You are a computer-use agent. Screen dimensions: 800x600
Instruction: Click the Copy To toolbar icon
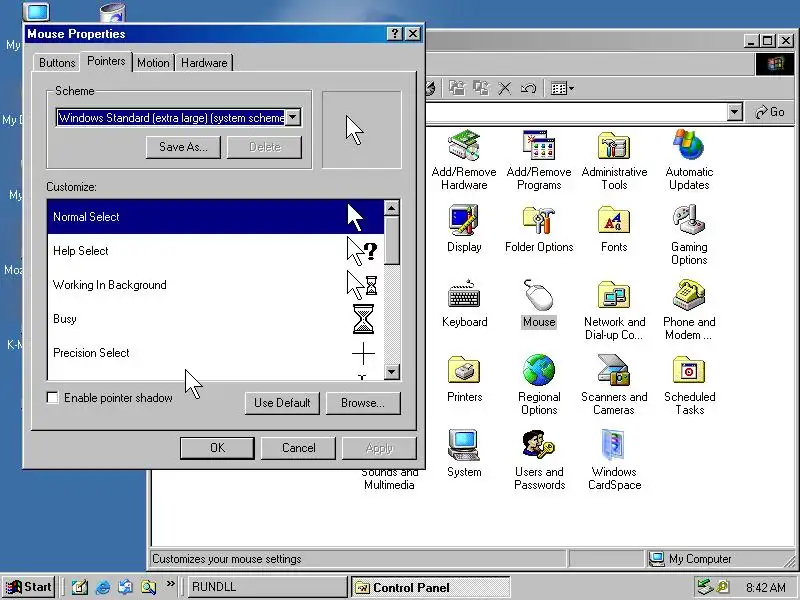coord(481,88)
